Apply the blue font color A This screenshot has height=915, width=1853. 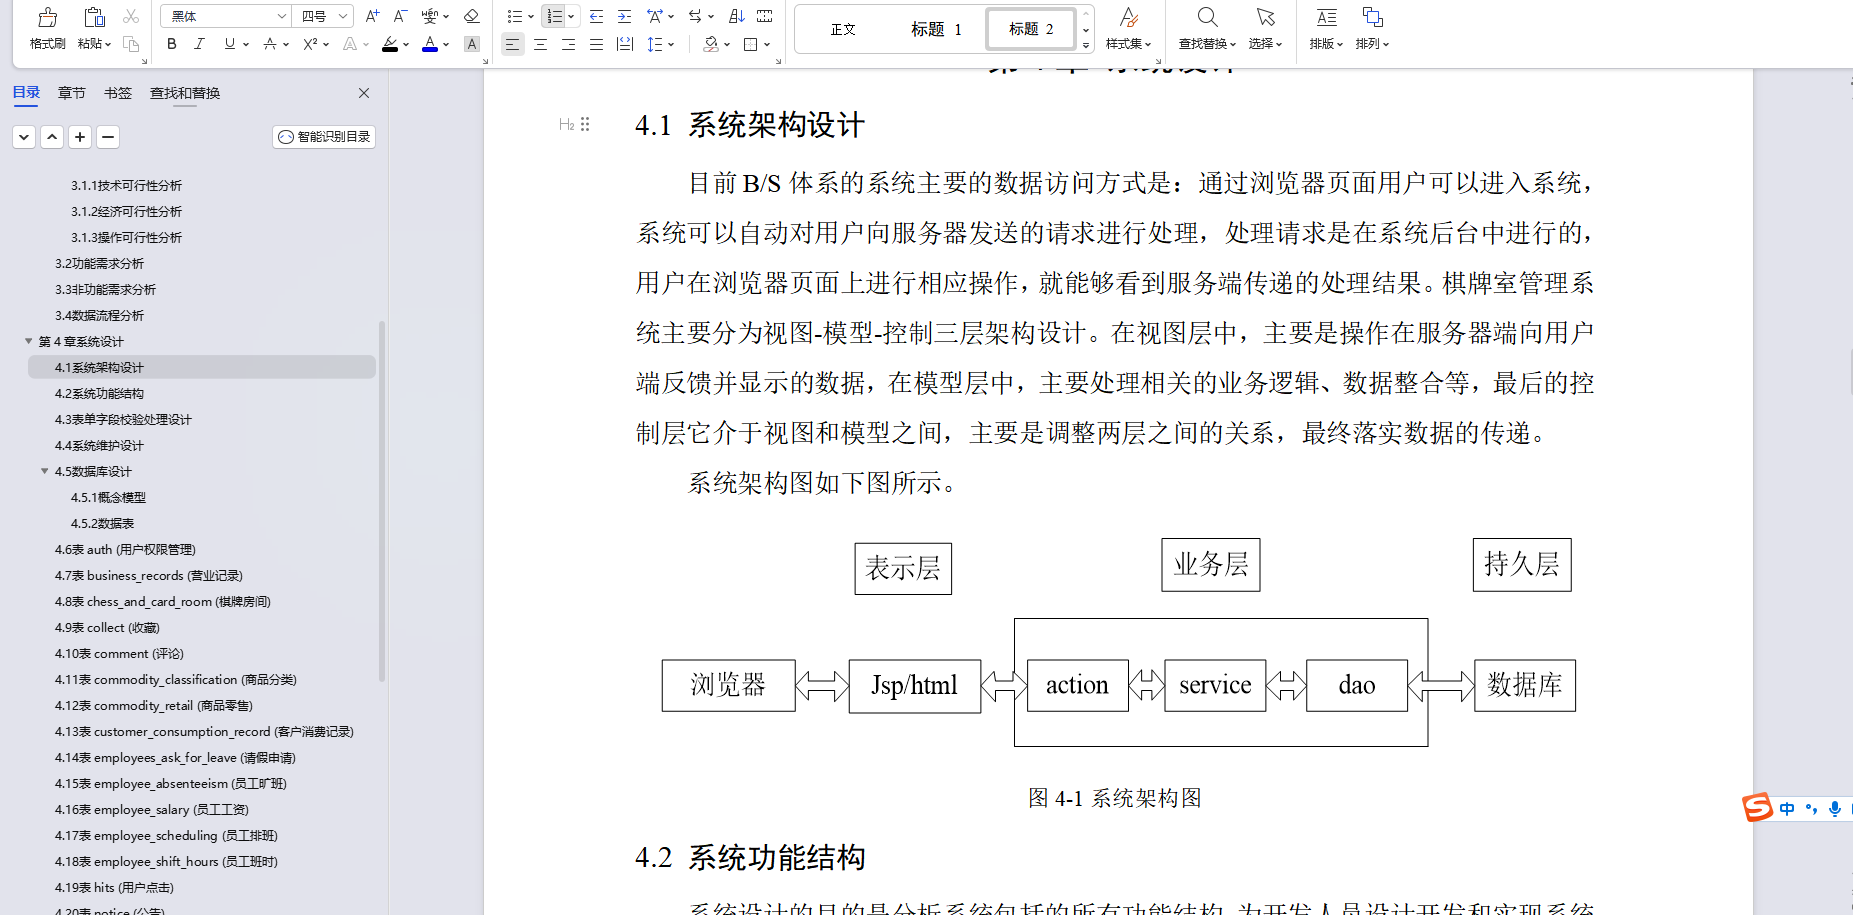[x=430, y=44]
